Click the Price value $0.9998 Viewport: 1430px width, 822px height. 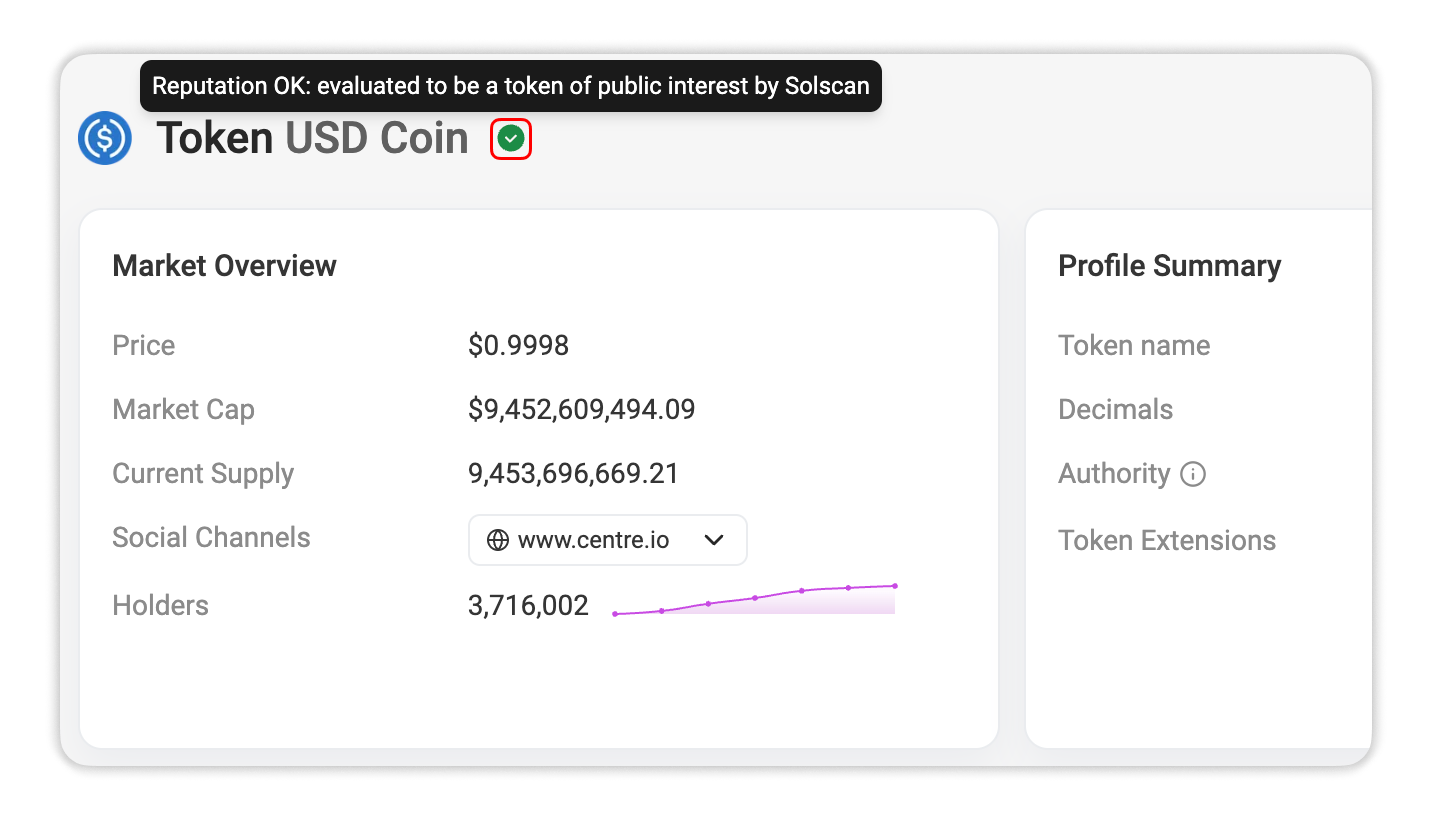pos(518,346)
